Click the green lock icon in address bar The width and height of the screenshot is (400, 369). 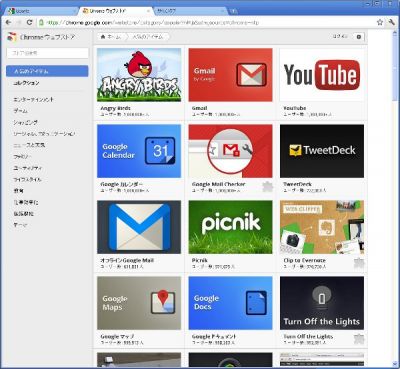point(41,23)
